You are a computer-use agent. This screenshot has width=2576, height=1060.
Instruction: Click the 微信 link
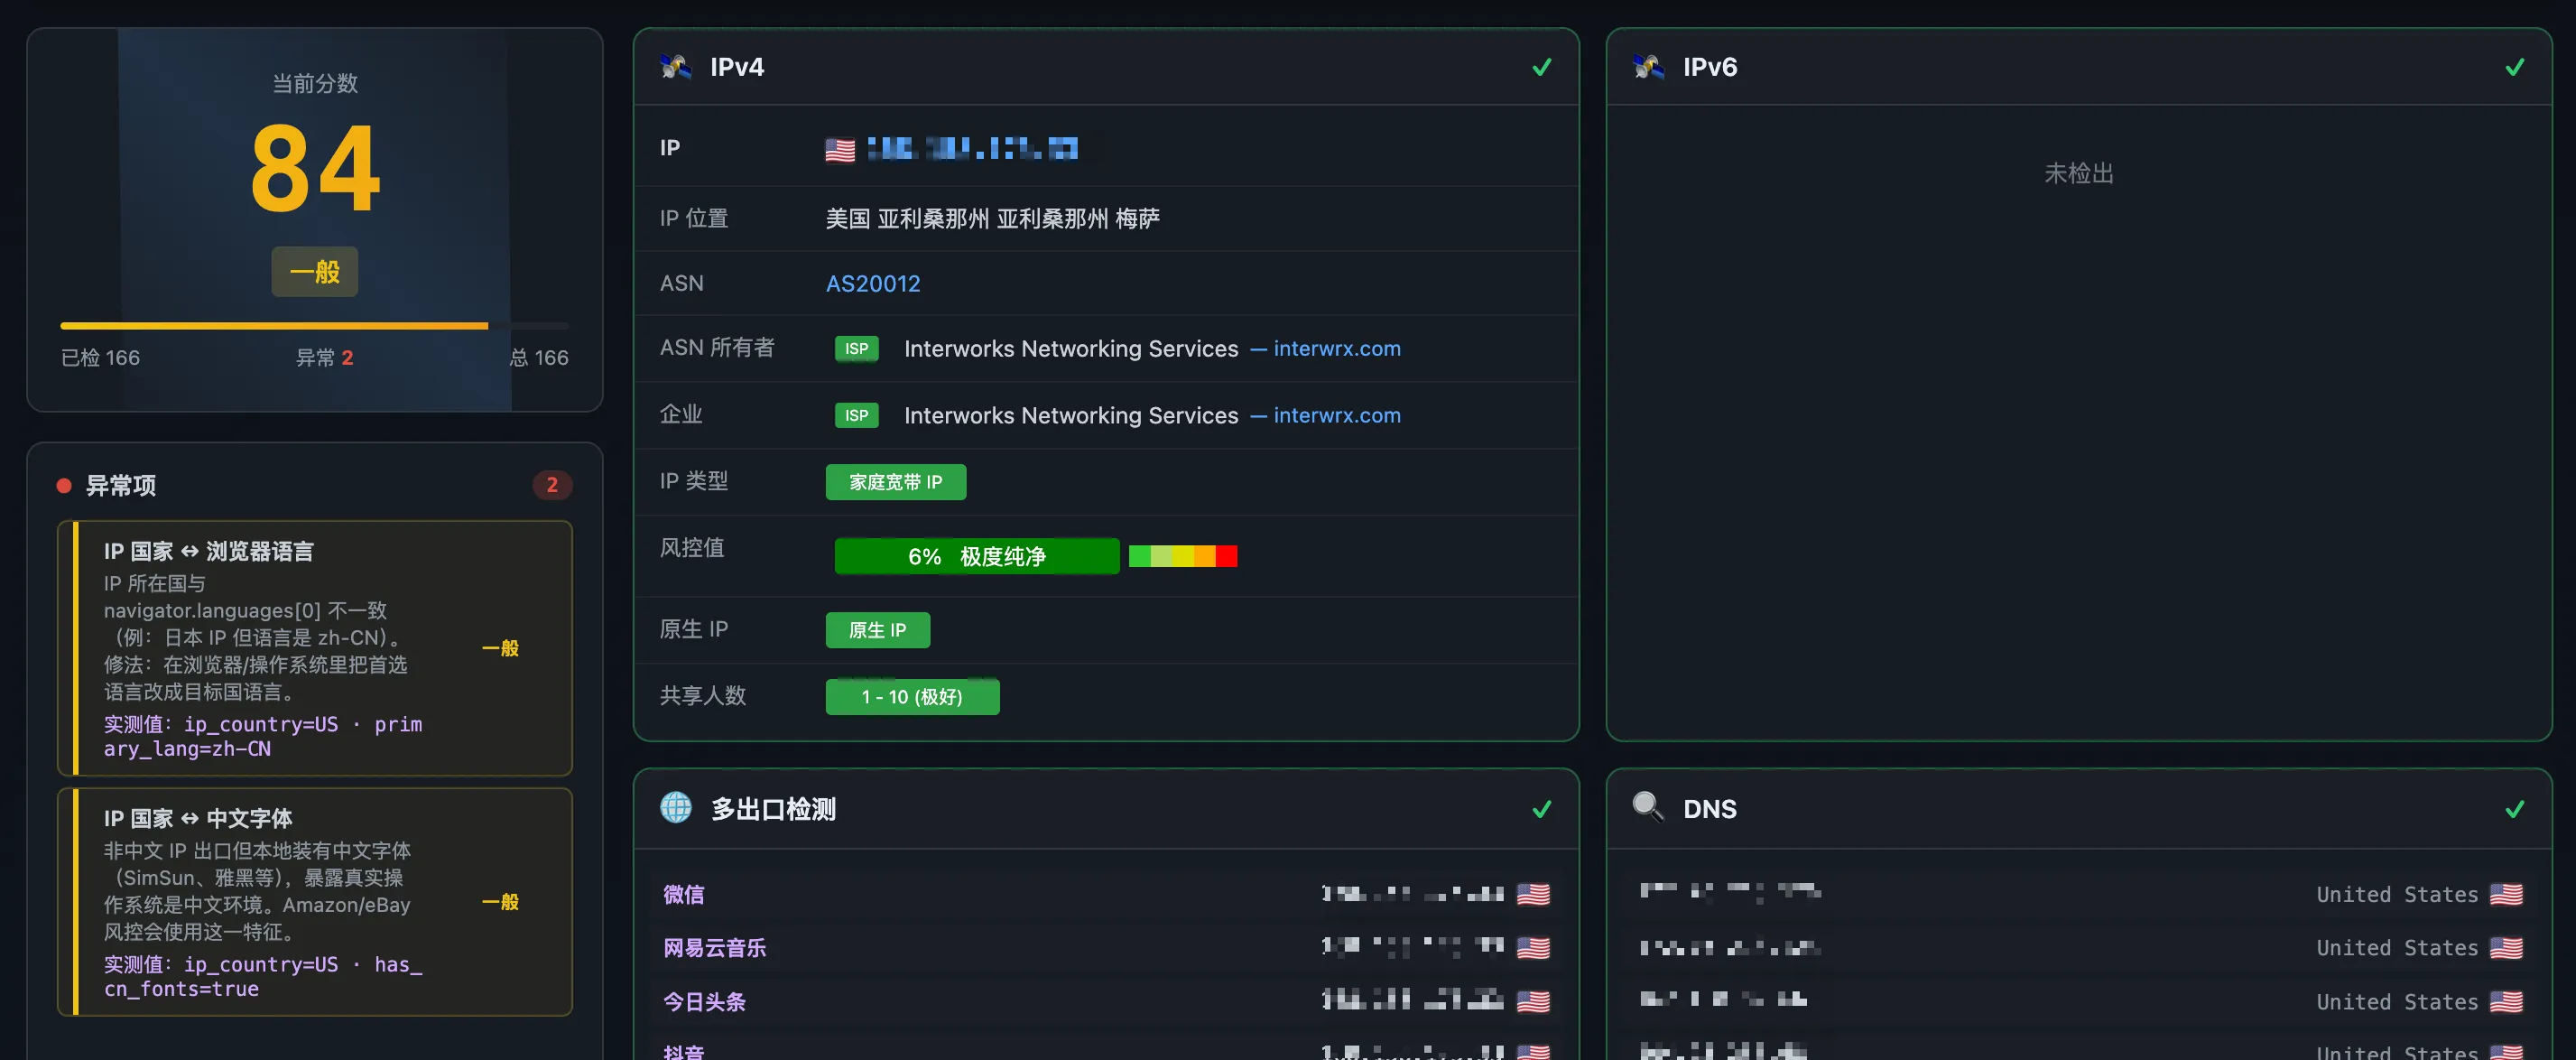(684, 894)
